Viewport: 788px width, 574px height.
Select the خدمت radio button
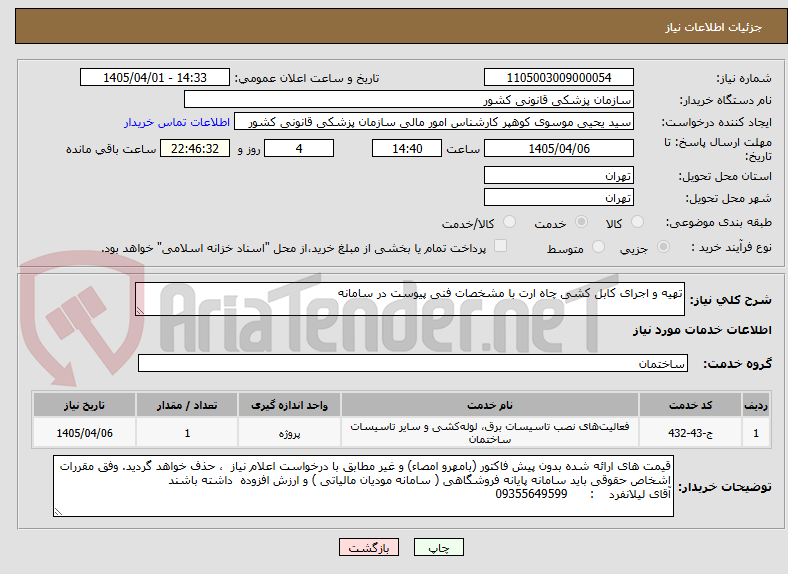point(581,222)
